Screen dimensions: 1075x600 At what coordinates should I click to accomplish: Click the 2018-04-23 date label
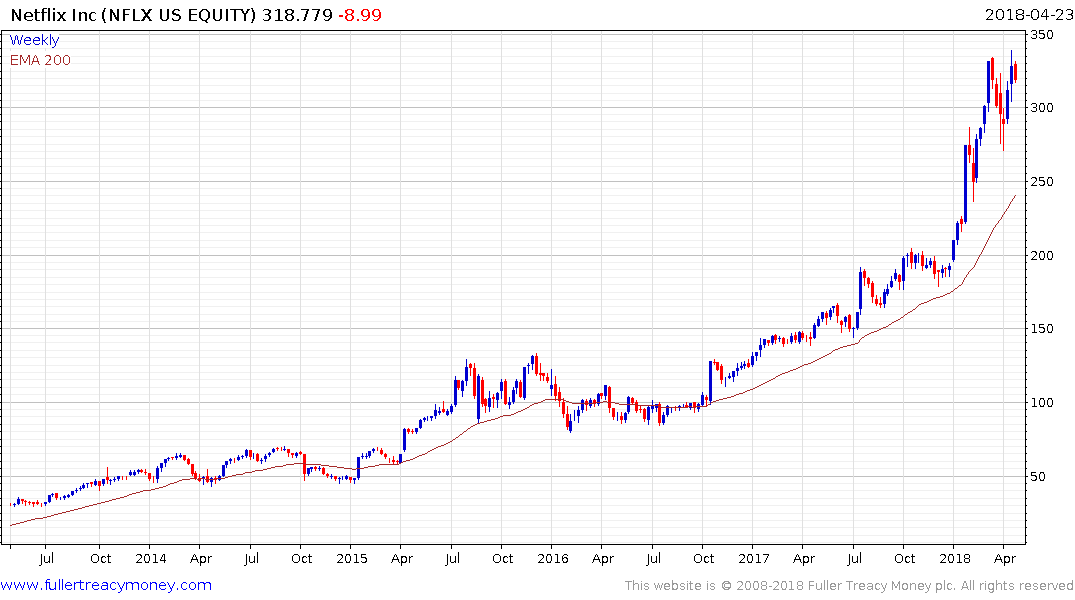[x=1028, y=15]
